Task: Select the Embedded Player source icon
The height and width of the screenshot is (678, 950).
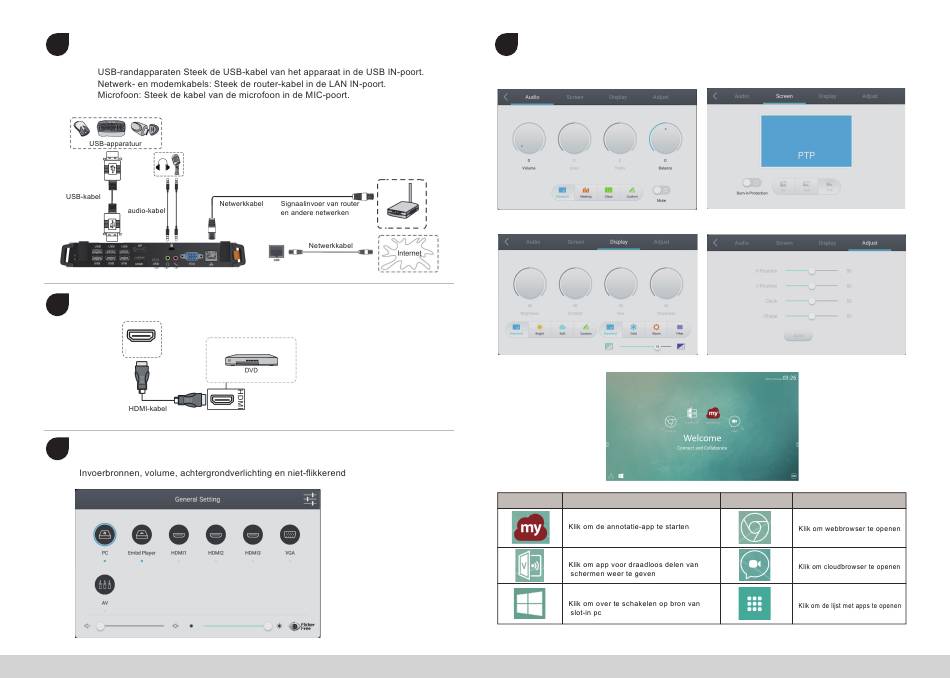Action: click(x=142, y=534)
